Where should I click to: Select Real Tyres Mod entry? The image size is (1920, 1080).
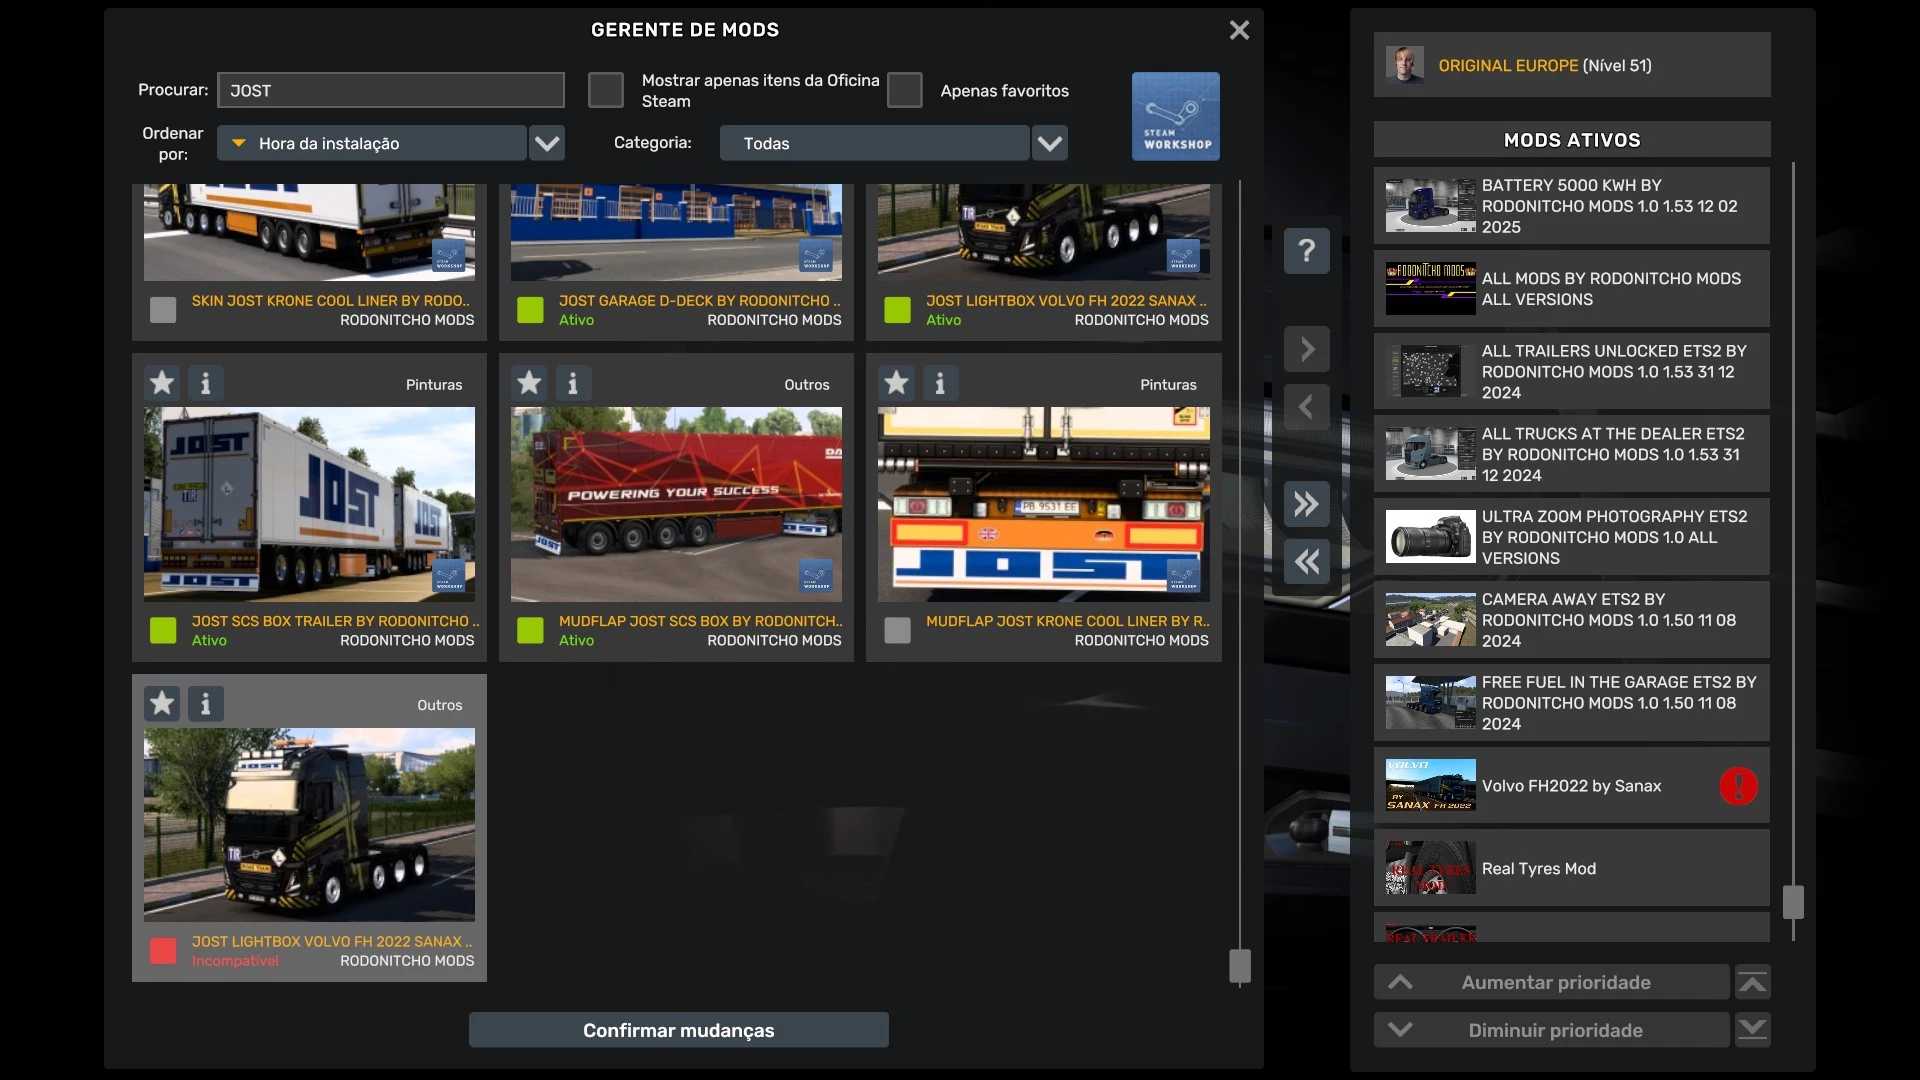click(x=1572, y=869)
